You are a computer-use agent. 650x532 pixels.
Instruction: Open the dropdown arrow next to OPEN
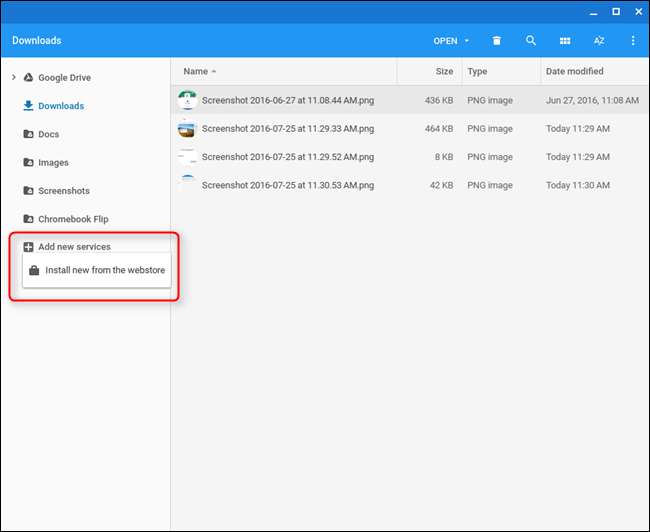click(467, 41)
